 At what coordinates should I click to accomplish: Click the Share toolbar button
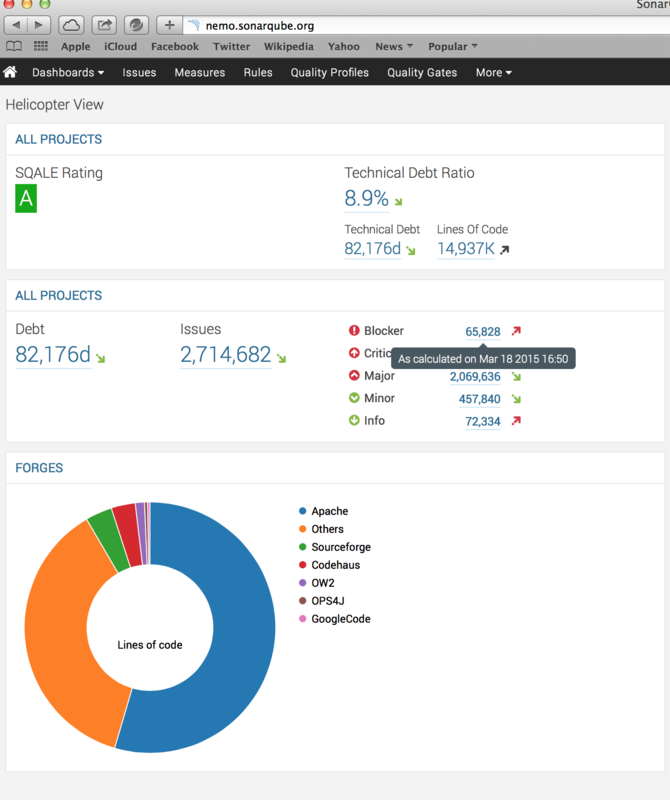(x=104, y=24)
